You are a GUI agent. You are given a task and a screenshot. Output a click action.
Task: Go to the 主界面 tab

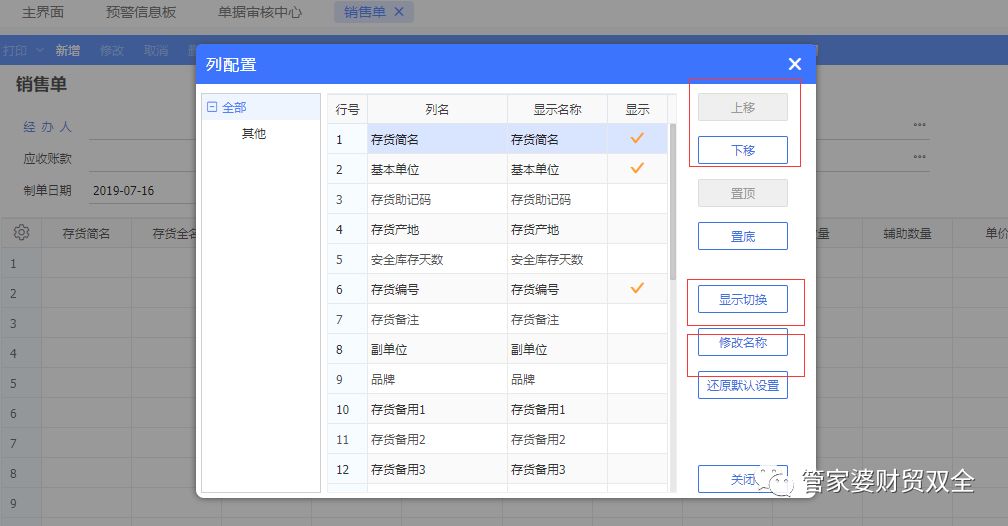point(43,12)
